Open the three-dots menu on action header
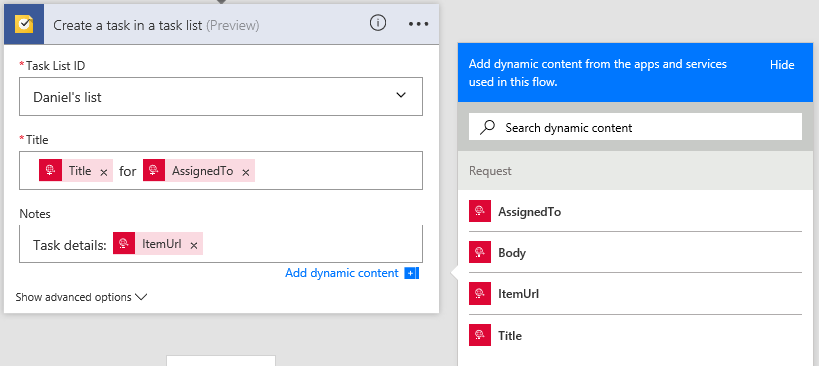This screenshot has height=366, width=819. (418, 24)
